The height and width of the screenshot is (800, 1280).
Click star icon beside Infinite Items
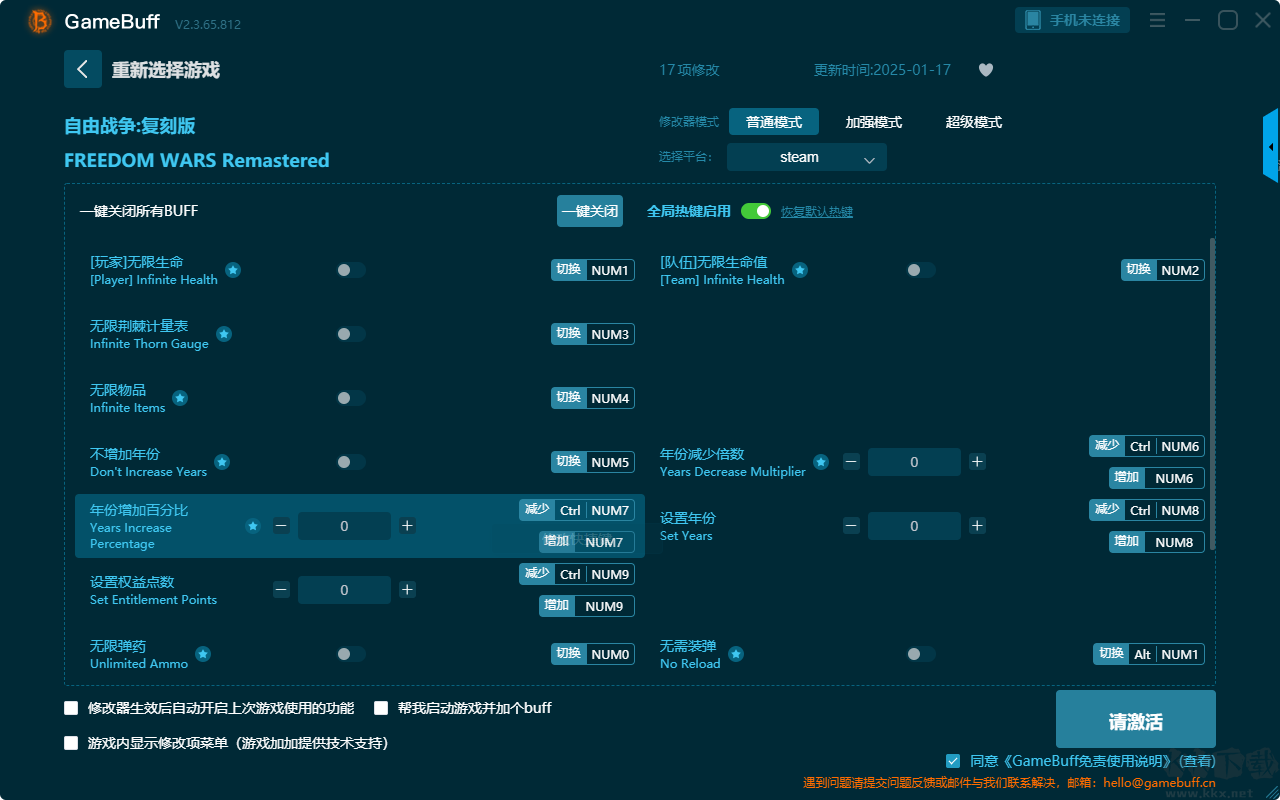click(x=180, y=398)
